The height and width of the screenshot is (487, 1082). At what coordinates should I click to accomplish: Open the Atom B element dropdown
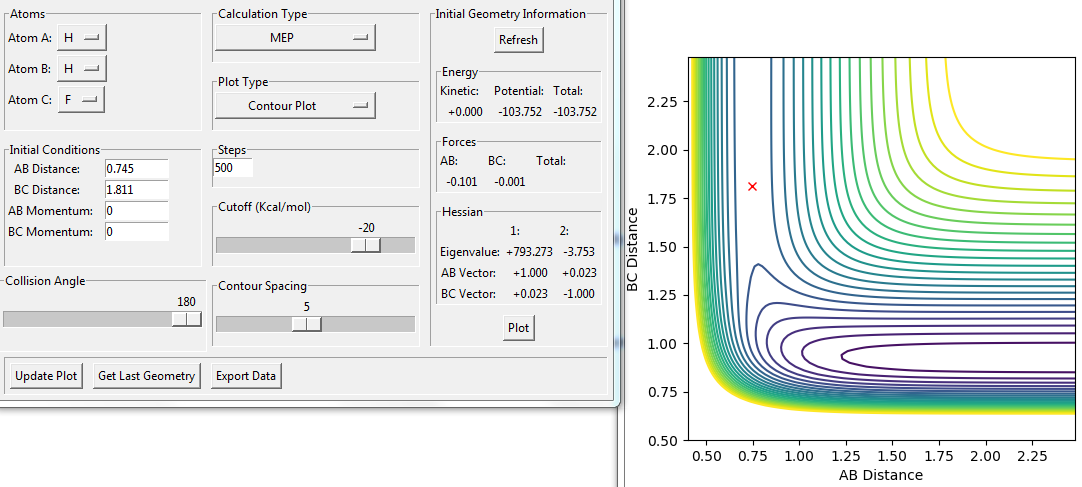pyautogui.click(x=81, y=68)
